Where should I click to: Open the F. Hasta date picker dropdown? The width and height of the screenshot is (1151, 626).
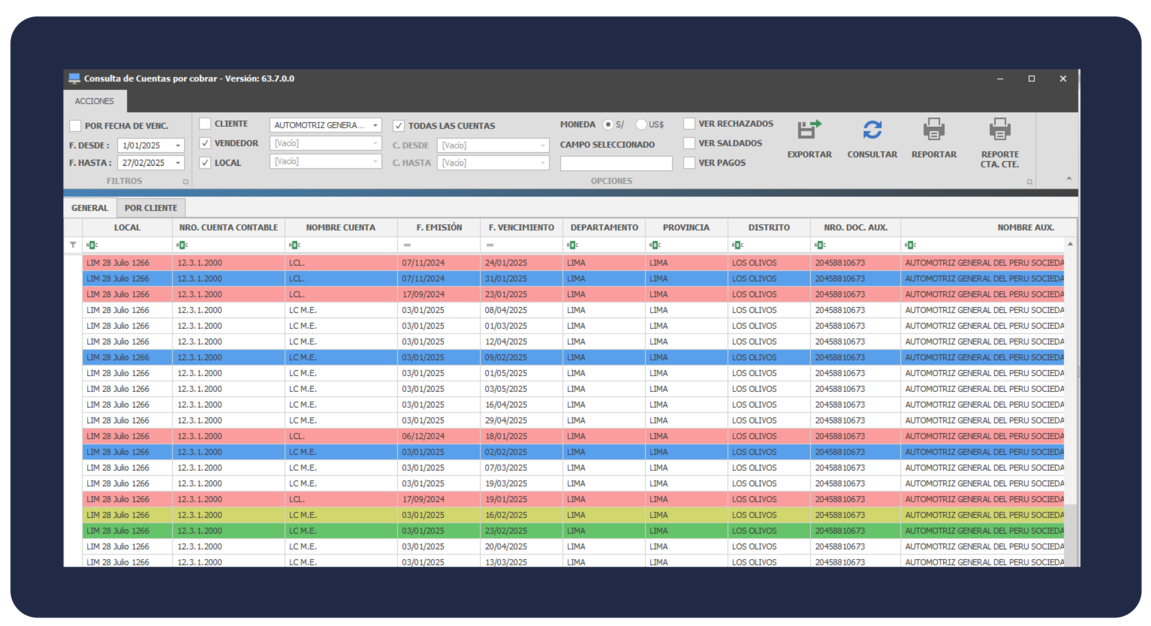[178, 163]
